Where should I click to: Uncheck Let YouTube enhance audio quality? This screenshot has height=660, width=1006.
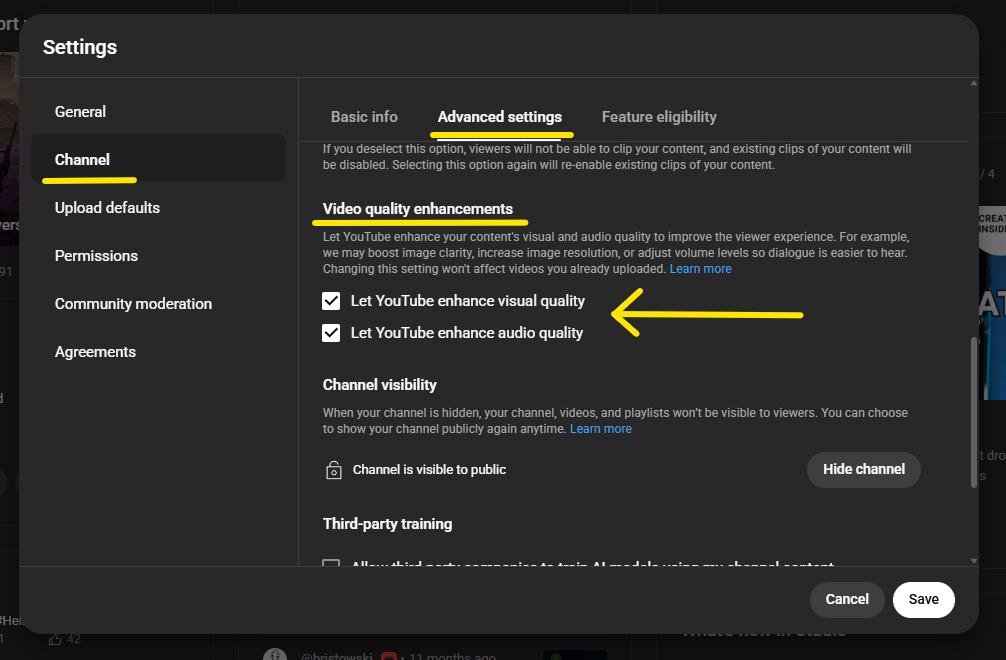tap(331, 333)
